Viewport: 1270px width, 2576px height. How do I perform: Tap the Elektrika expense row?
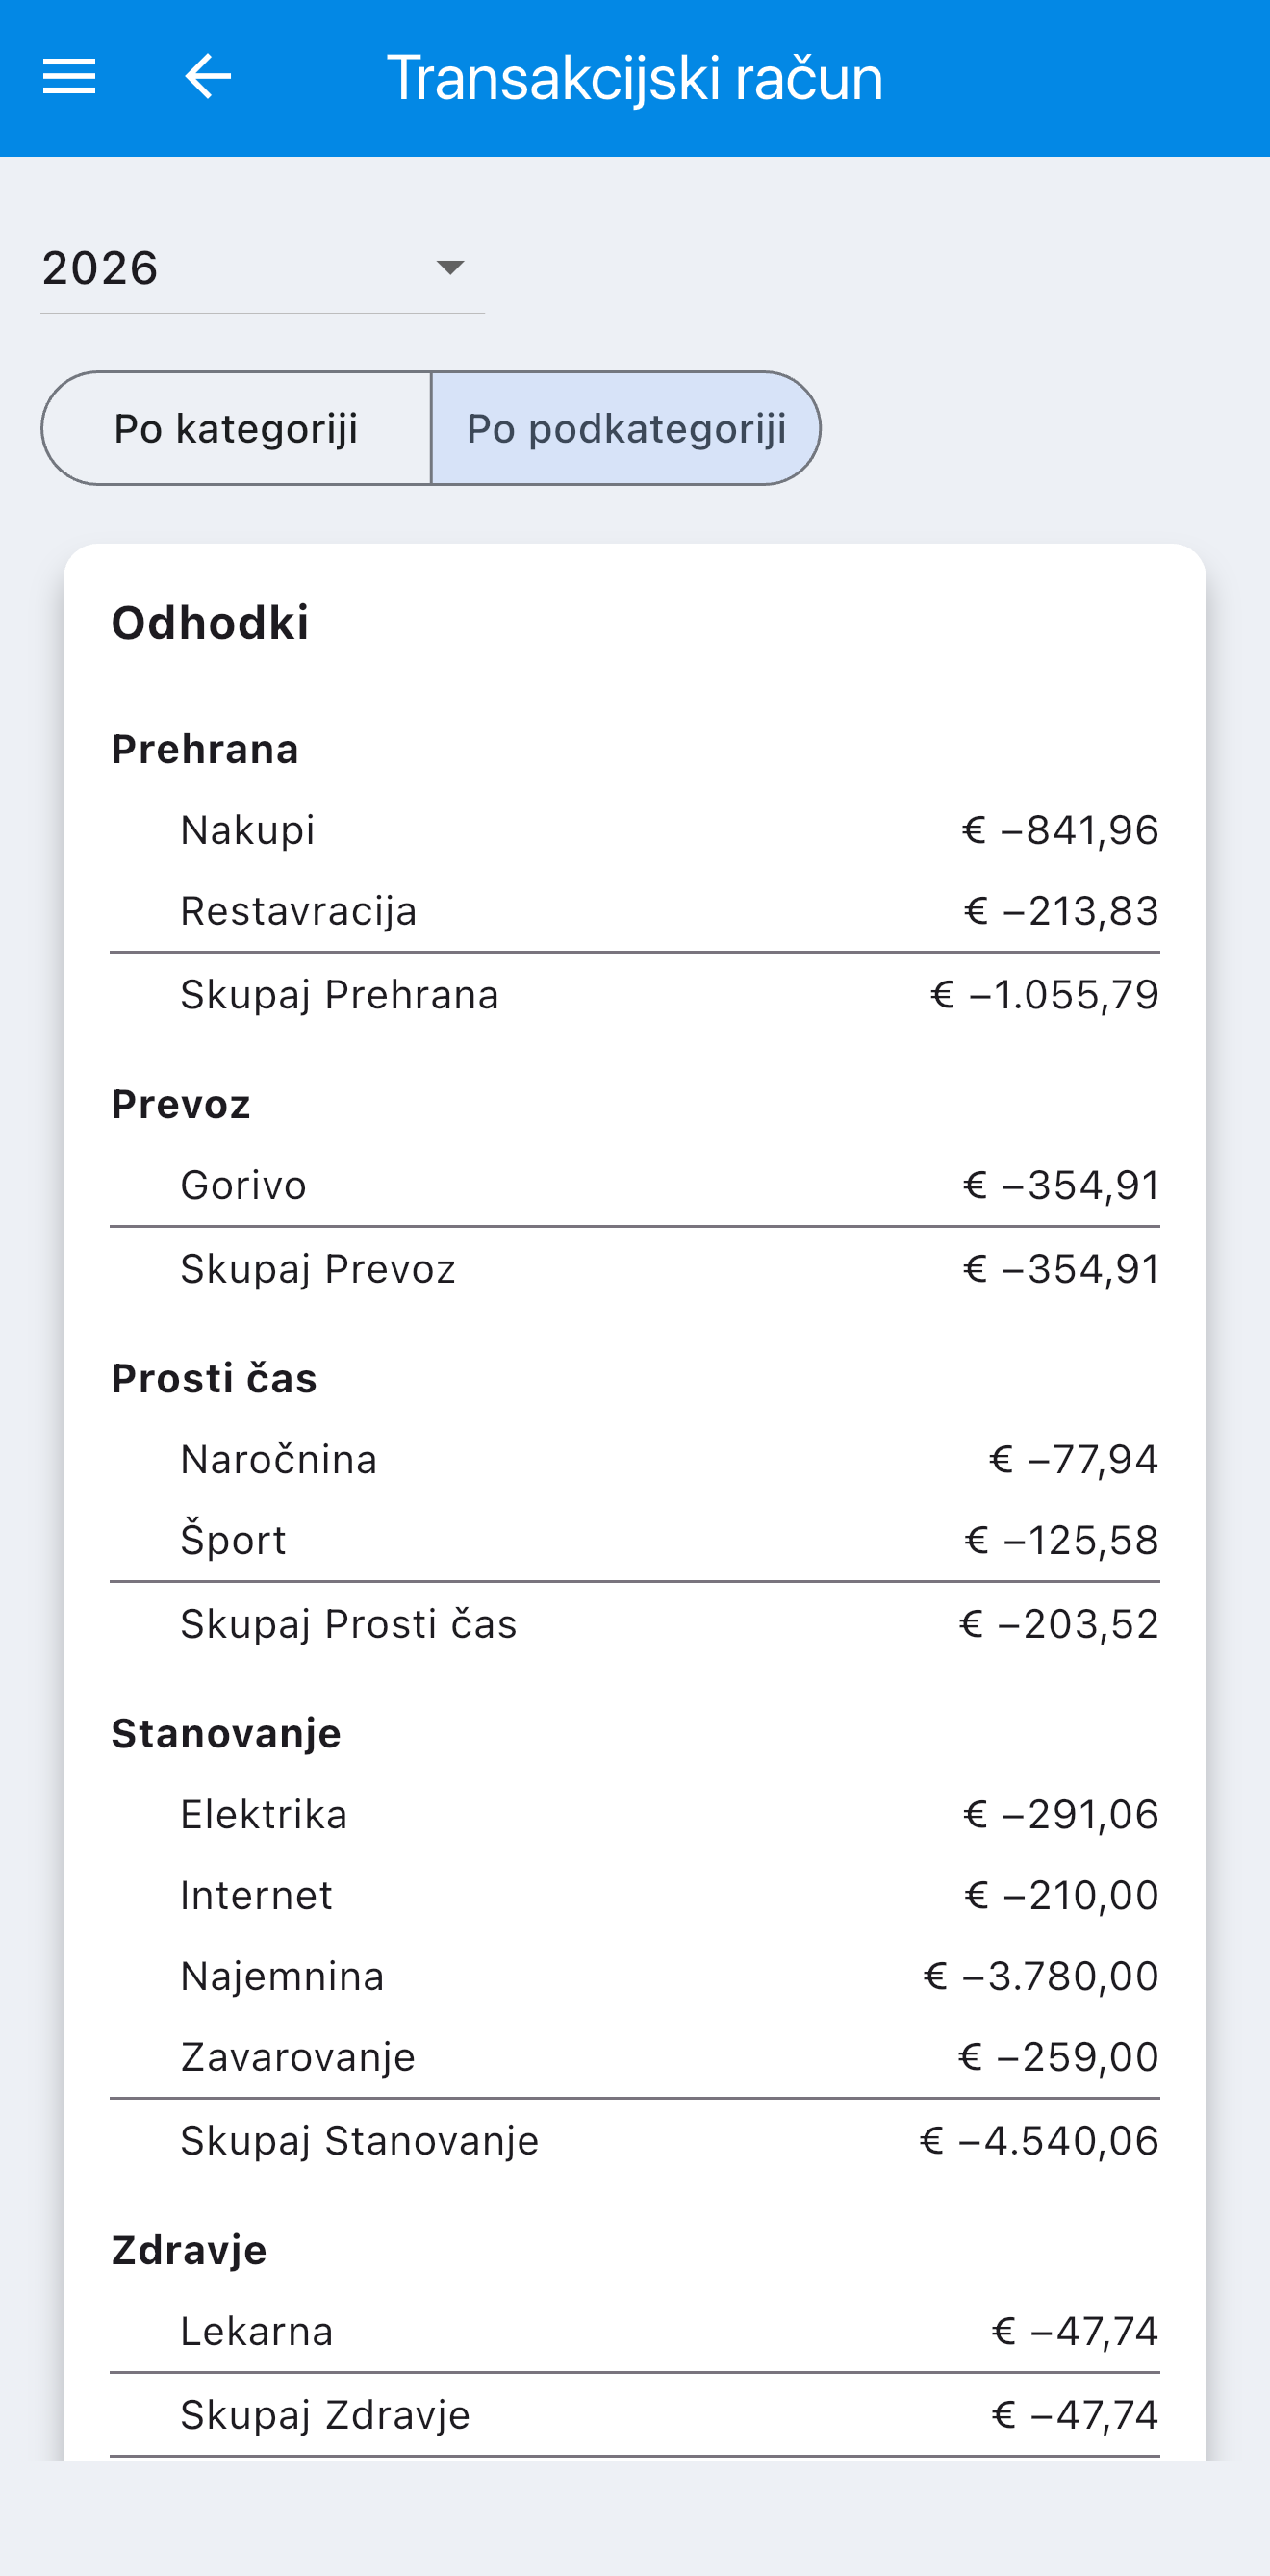[x=635, y=1814]
